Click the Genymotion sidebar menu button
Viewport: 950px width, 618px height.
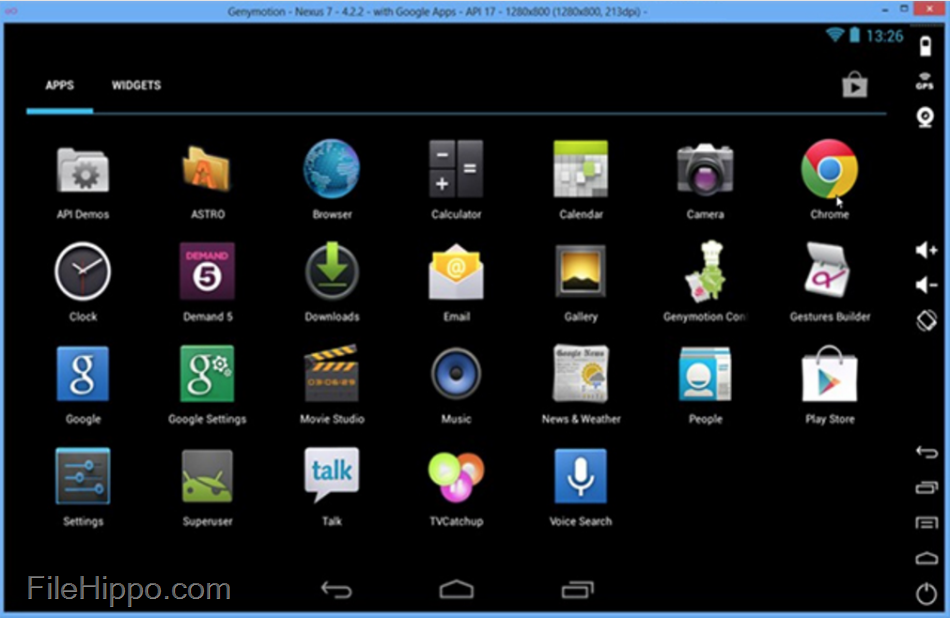coord(926,522)
